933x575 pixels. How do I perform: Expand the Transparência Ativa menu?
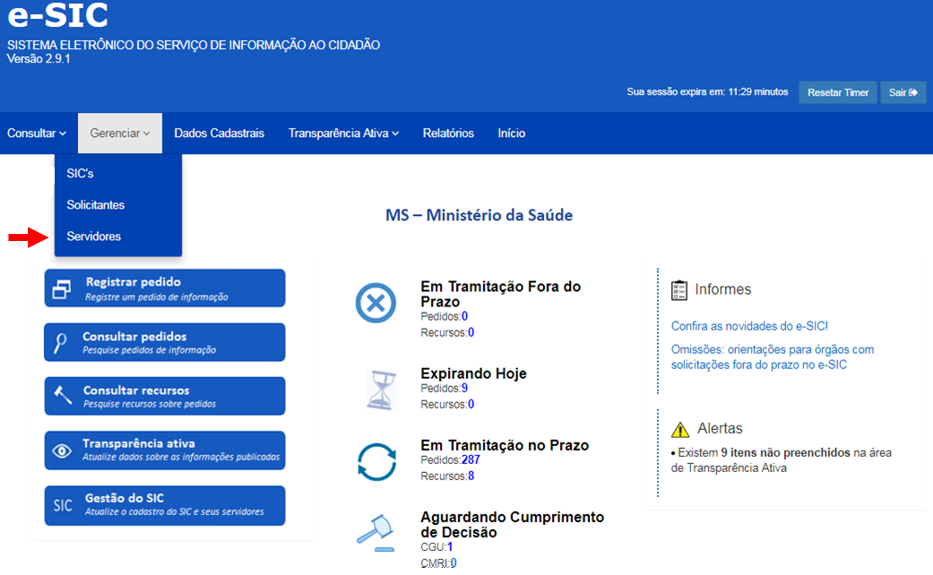click(x=343, y=133)
